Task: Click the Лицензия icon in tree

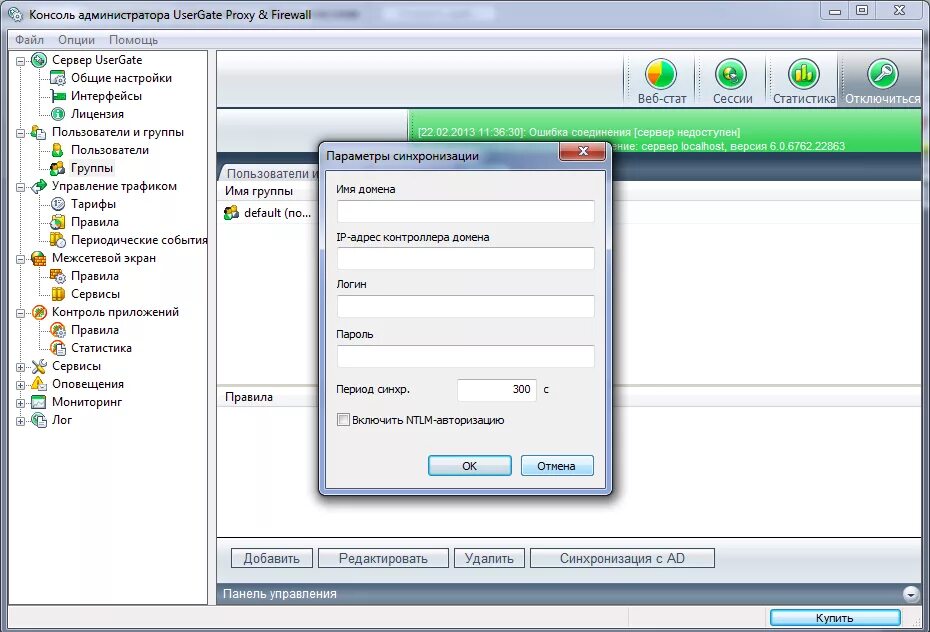Action: point(58,114)
